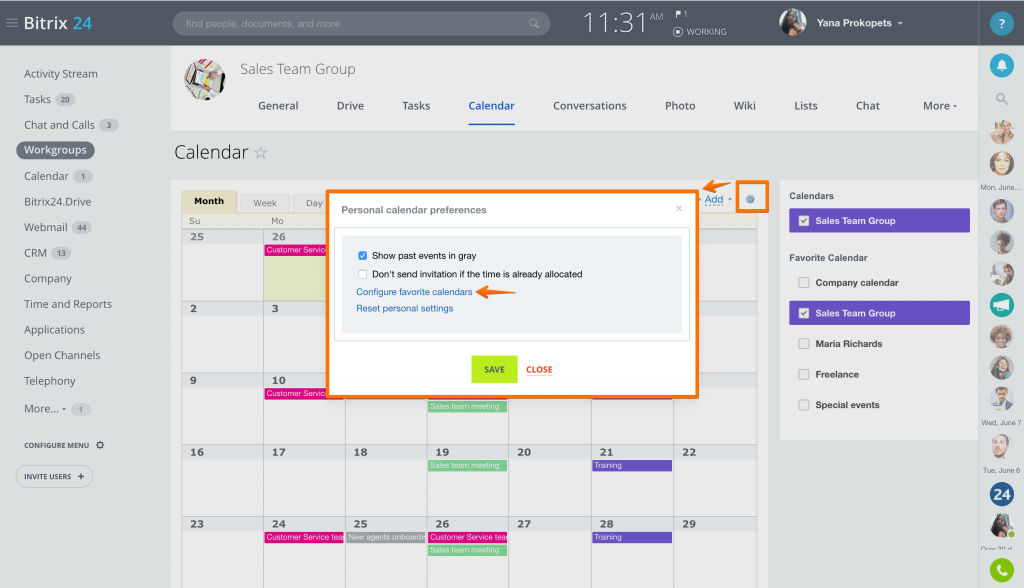1024x588 pixels.
Task: Favorite the Calendar page with star
Action: (261, 153)
